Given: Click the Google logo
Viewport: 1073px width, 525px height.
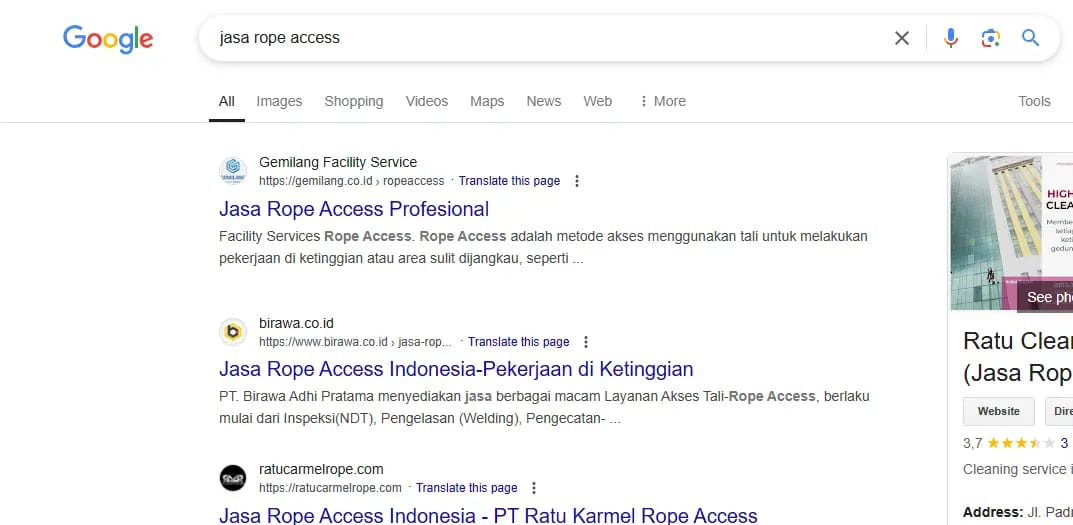Looking at the screenshot, I should click(x=108, y=39).
